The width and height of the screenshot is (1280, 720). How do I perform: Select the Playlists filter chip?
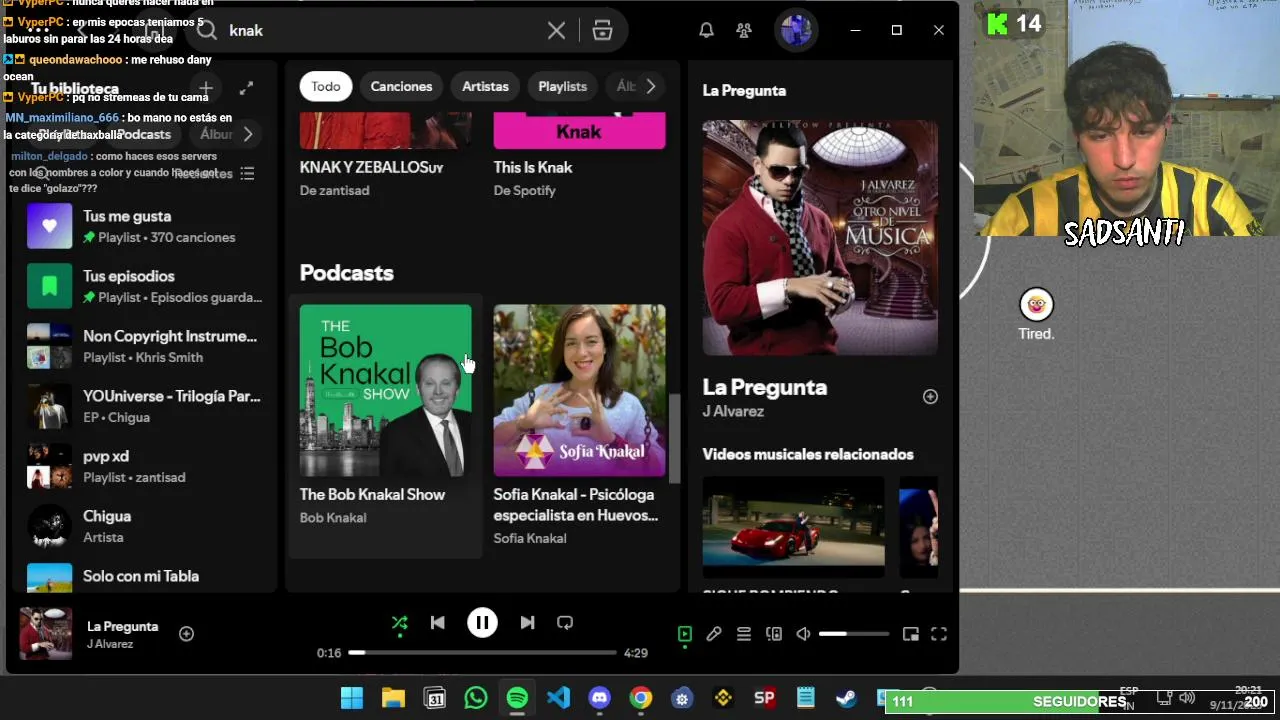(x=562, y=86)
